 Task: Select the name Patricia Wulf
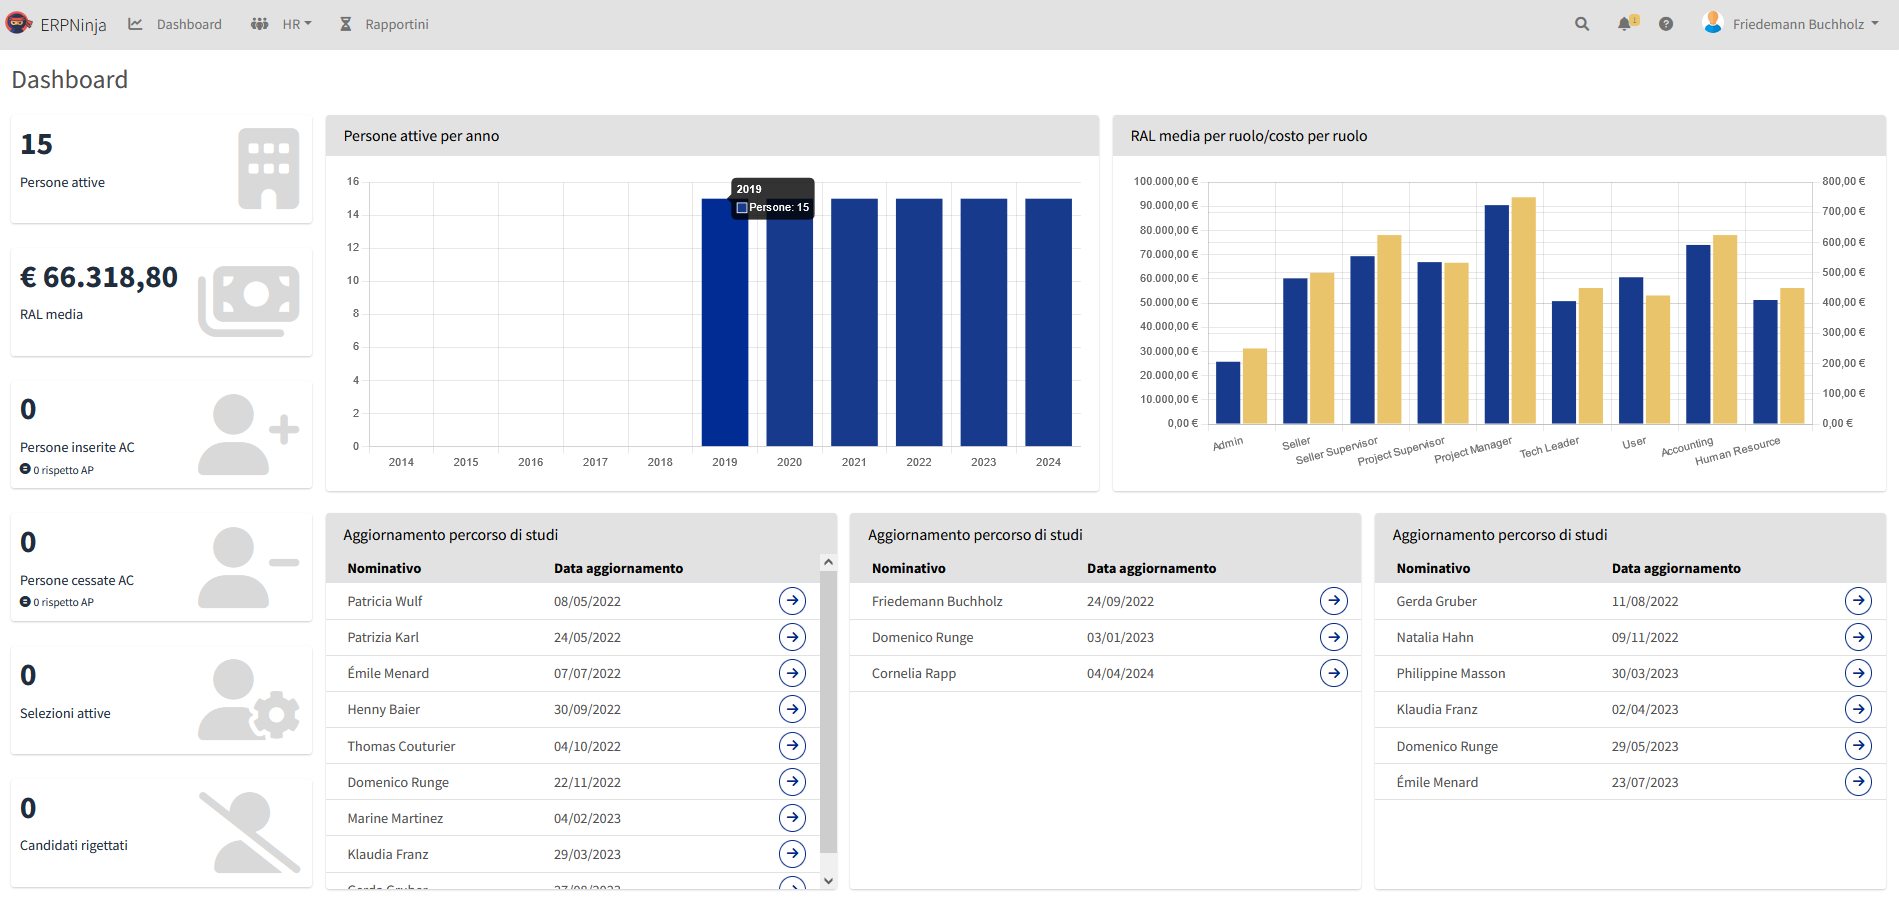(x=385, y=601)
